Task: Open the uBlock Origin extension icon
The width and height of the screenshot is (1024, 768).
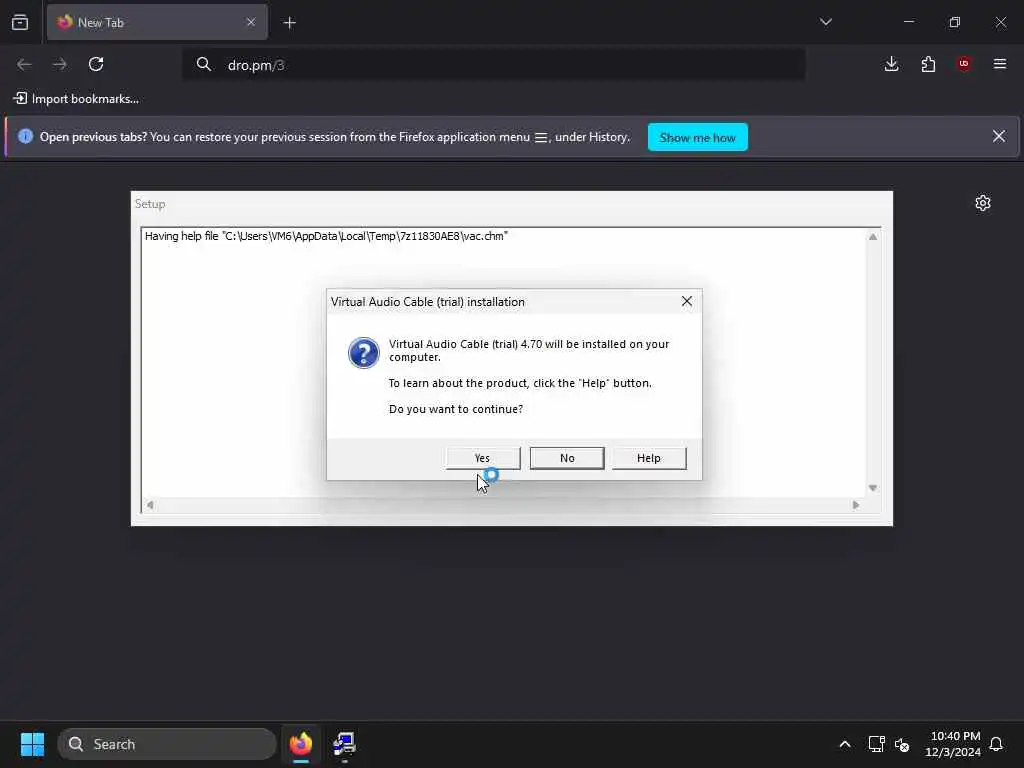Action: [964, 64]
